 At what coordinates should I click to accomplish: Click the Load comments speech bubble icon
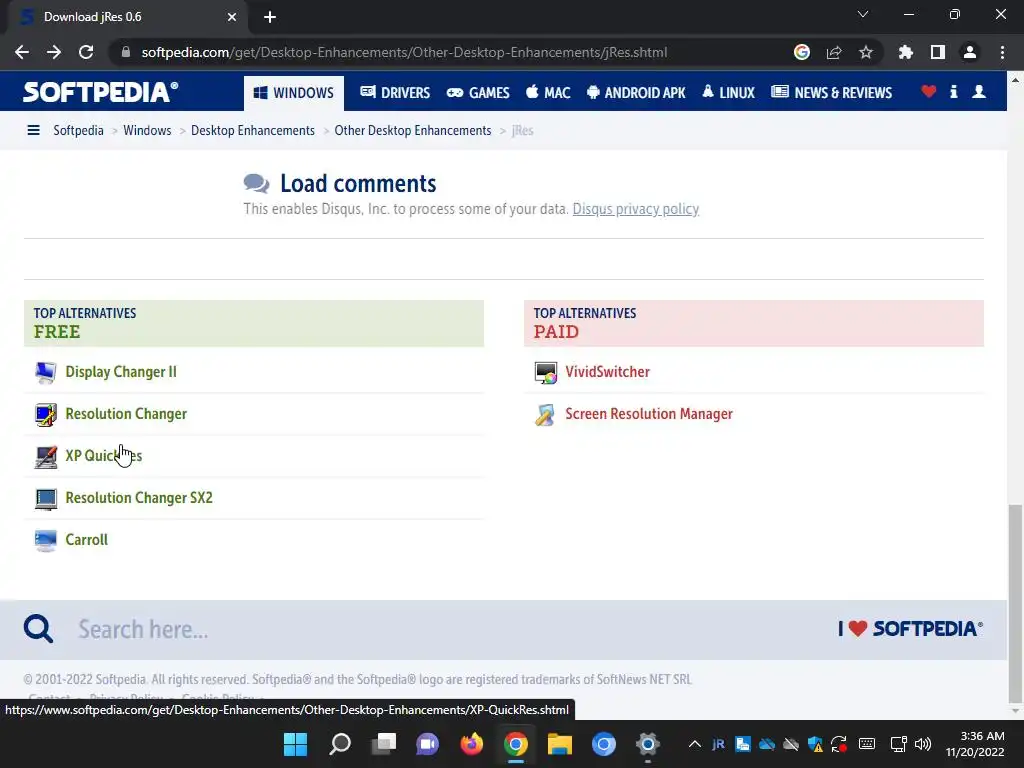[x=256, y=184]
